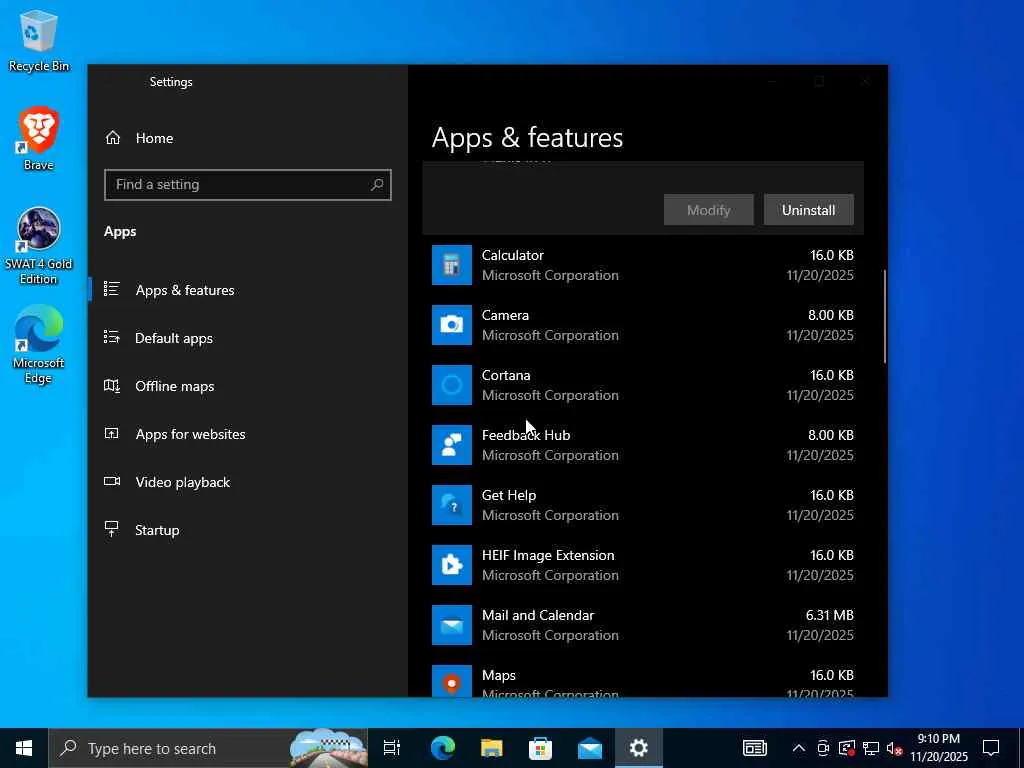This screenshot has height=768, width=1024.
Task: Click the Apps & features page heading
Action: [x=527, y=138]
